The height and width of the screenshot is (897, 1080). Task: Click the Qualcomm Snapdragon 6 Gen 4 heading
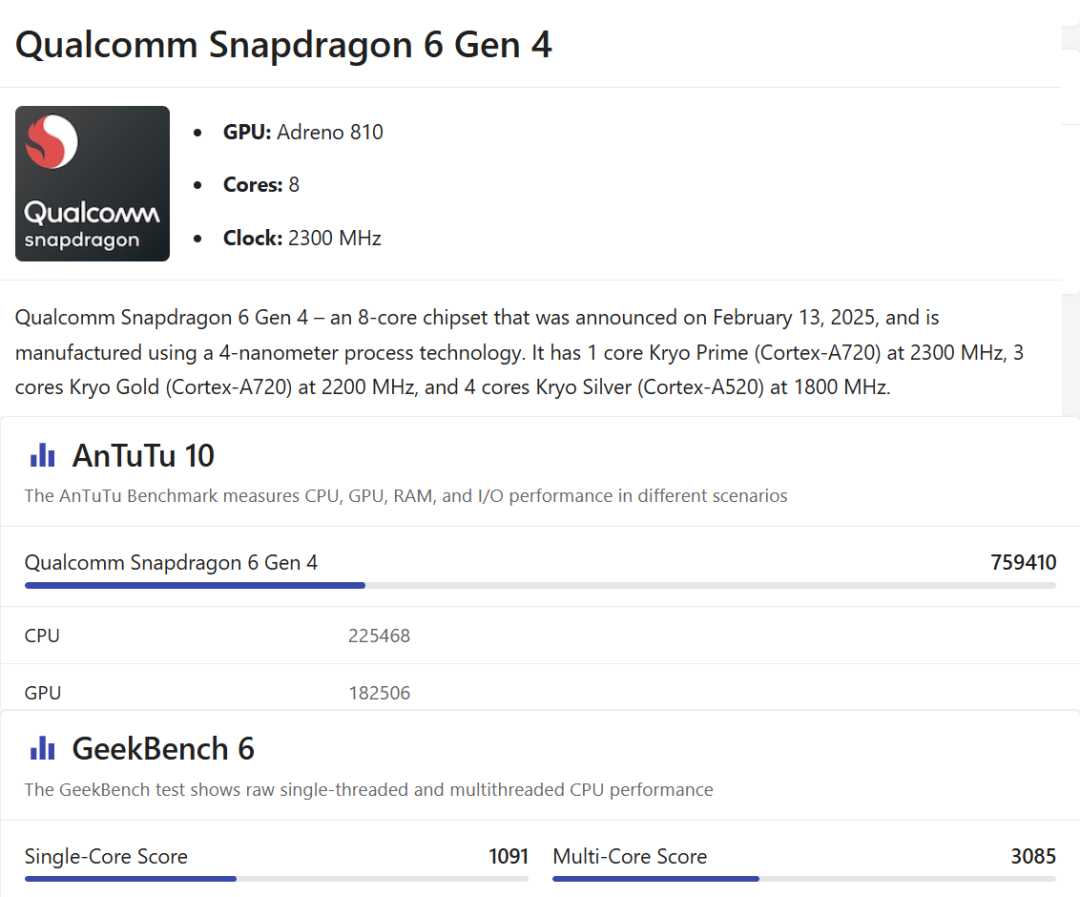pos(283,45)
